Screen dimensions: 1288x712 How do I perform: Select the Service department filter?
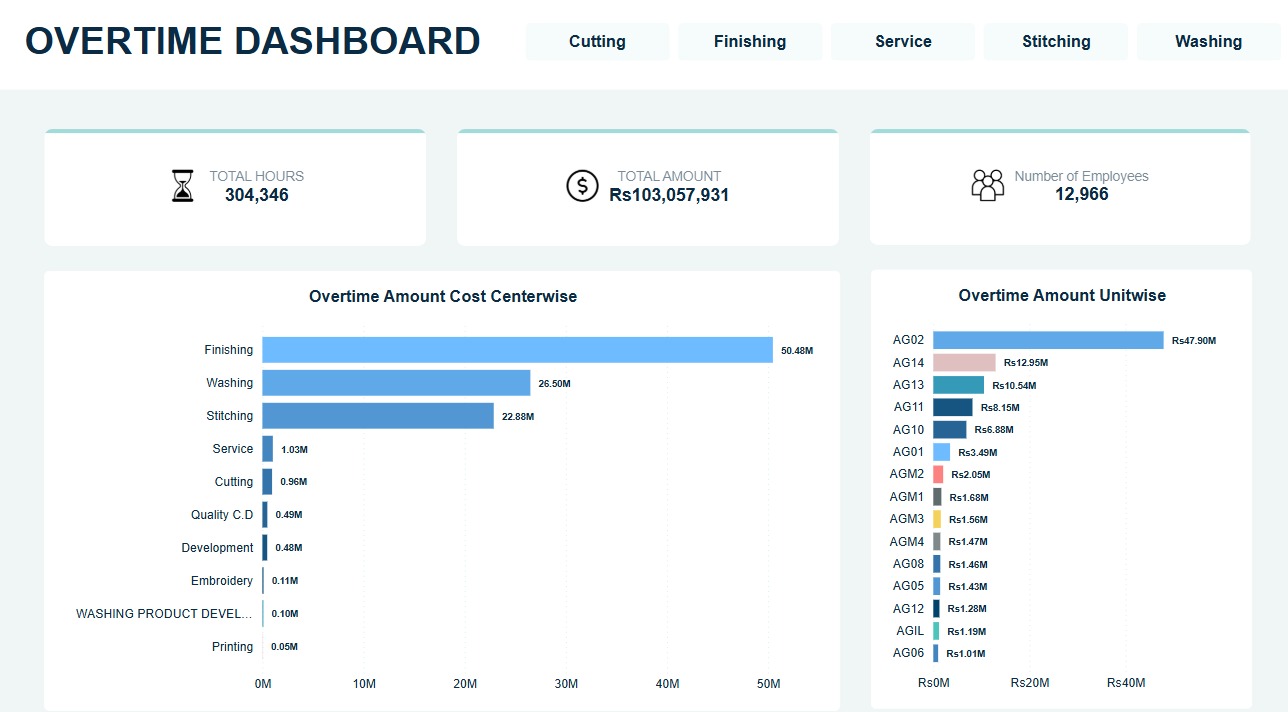click(x=902, y=41)
